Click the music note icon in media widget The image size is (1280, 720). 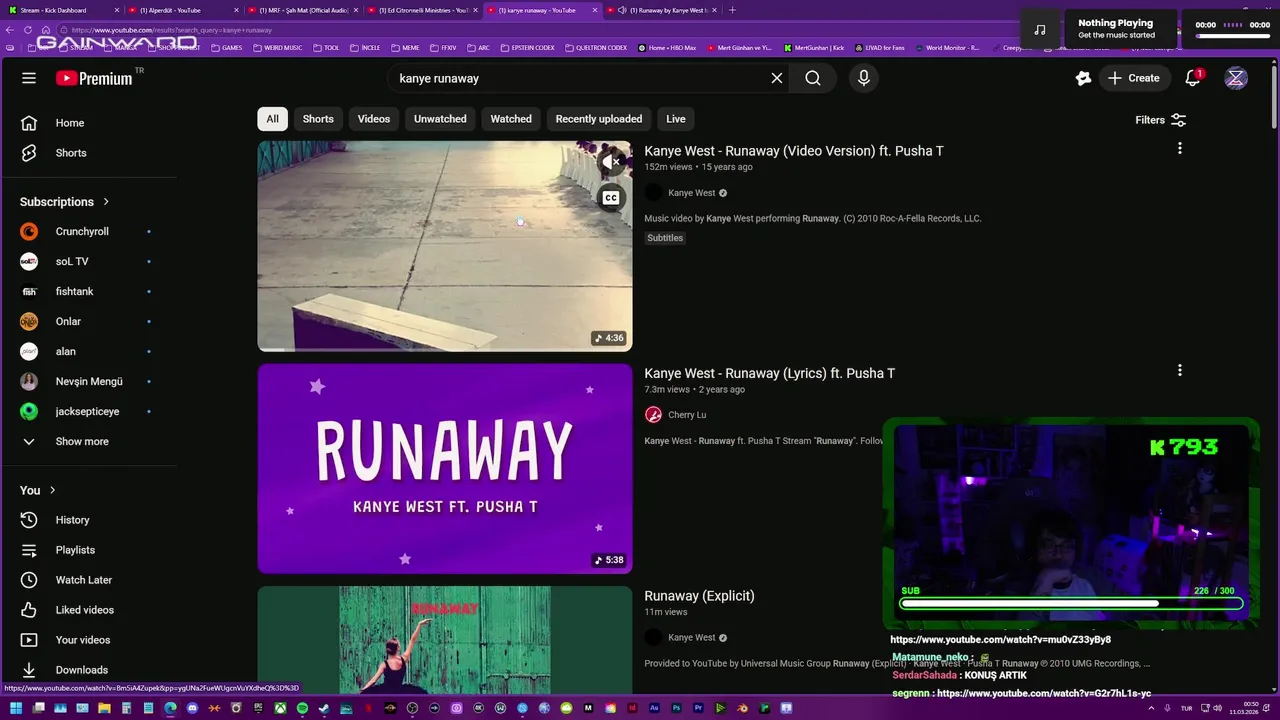[x=1040, y=29]
